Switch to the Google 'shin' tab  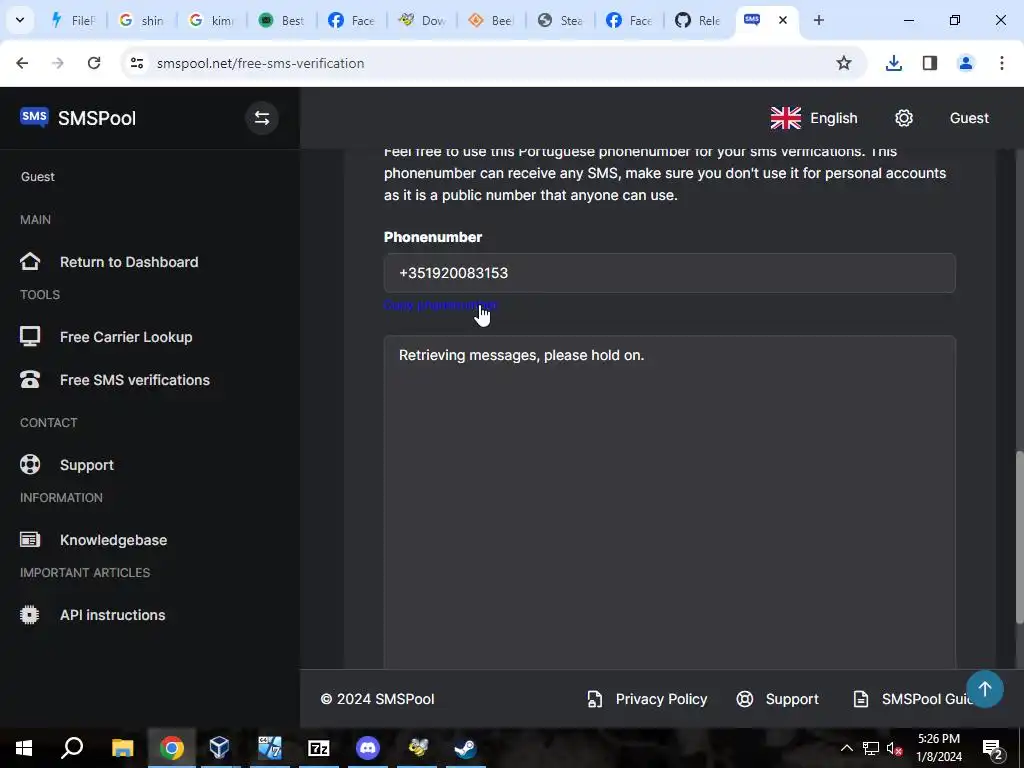click(x=142, y=20)
